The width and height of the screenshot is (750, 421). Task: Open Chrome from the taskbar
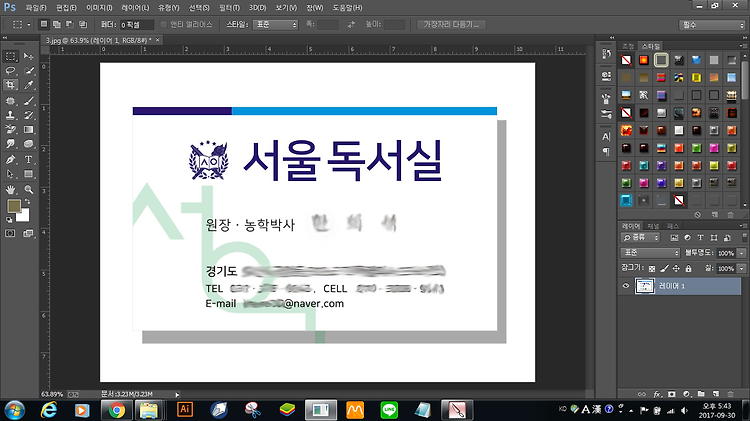[x=116, y=410]
